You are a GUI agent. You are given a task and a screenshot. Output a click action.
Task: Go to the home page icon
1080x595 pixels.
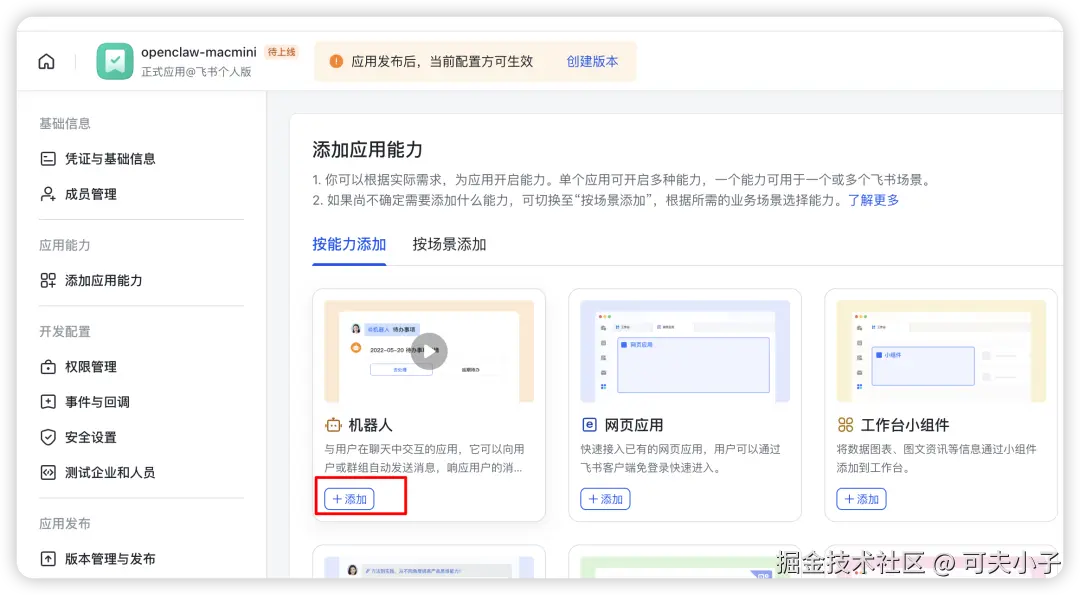pyautogui.click(x=46, y=61)
